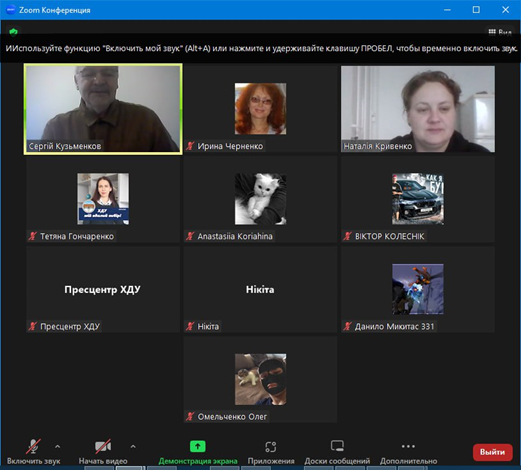Image resolution: width=521 pixels, height=470 pixels.
Task: Click muted mic icon beside Ирина Черненко
Action: pos(190,146)
